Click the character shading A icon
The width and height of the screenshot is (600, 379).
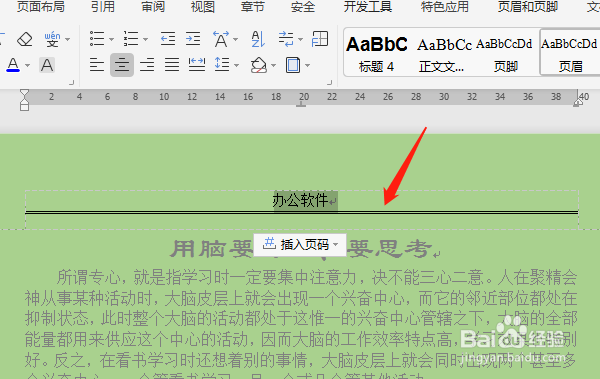pyautogui.click(x=47, y=65)
